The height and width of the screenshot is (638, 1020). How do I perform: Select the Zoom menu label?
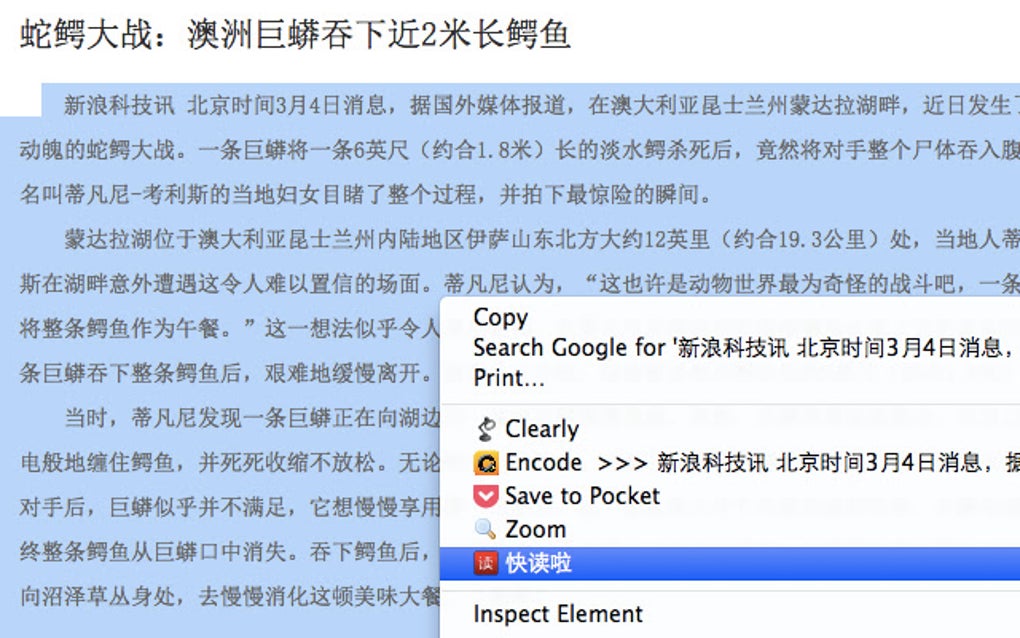point(535,529)
